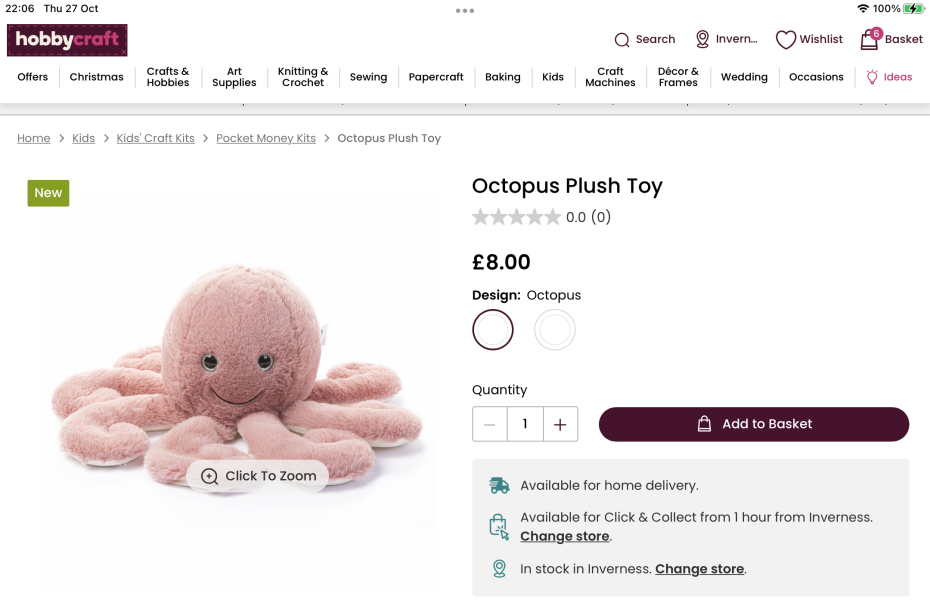Open Wishlist heart icon
The image size is (930, 600).
[x=786, y=40]
